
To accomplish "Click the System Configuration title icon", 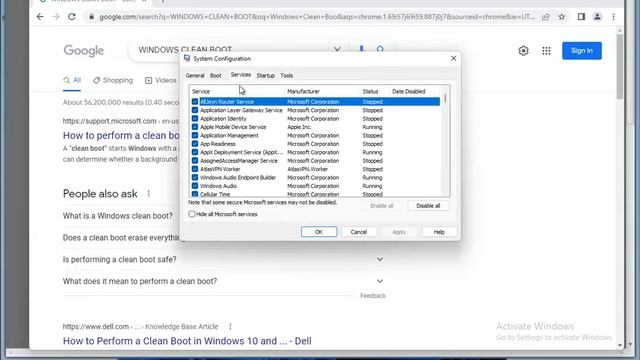I will (x=187, y=58).
